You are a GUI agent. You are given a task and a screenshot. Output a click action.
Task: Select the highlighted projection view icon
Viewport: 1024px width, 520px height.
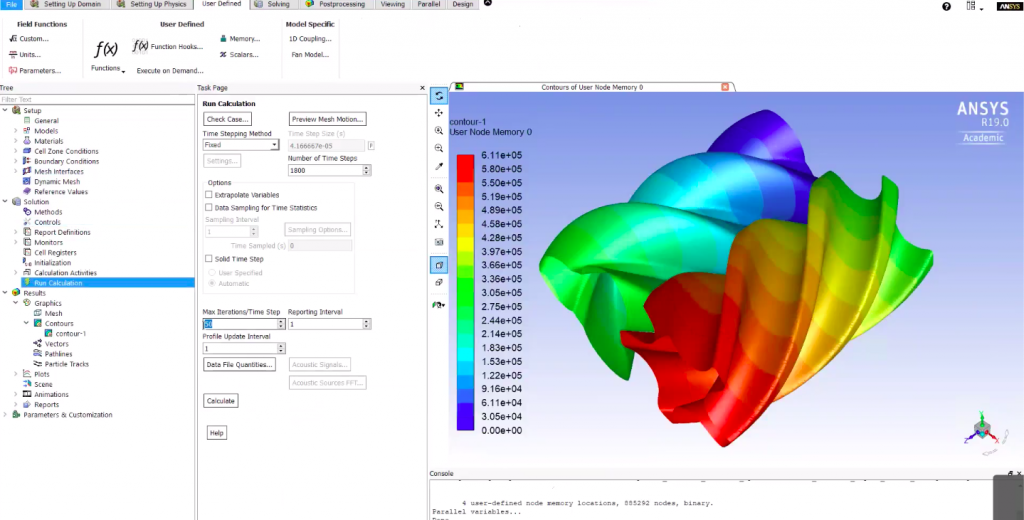(x=439, y=265)
